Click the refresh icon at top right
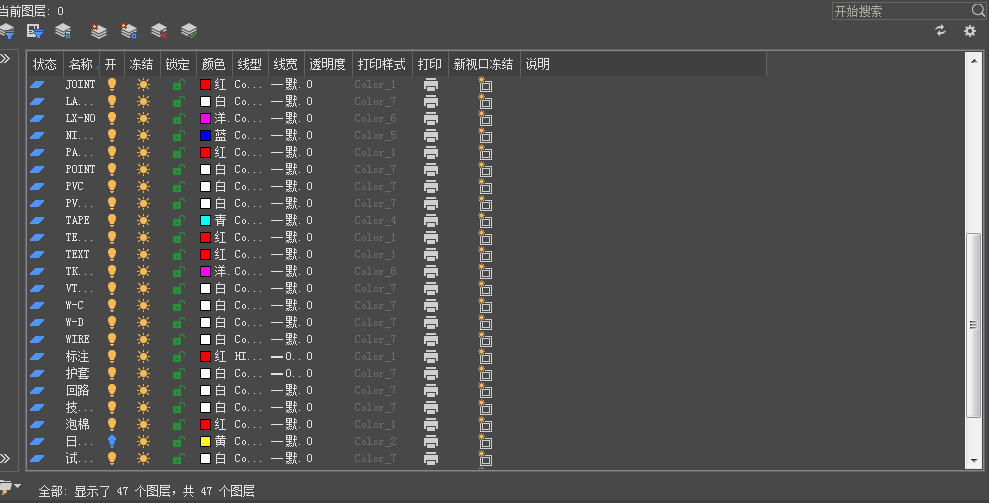This screenshot has height=503, width=989. (940, 31)
